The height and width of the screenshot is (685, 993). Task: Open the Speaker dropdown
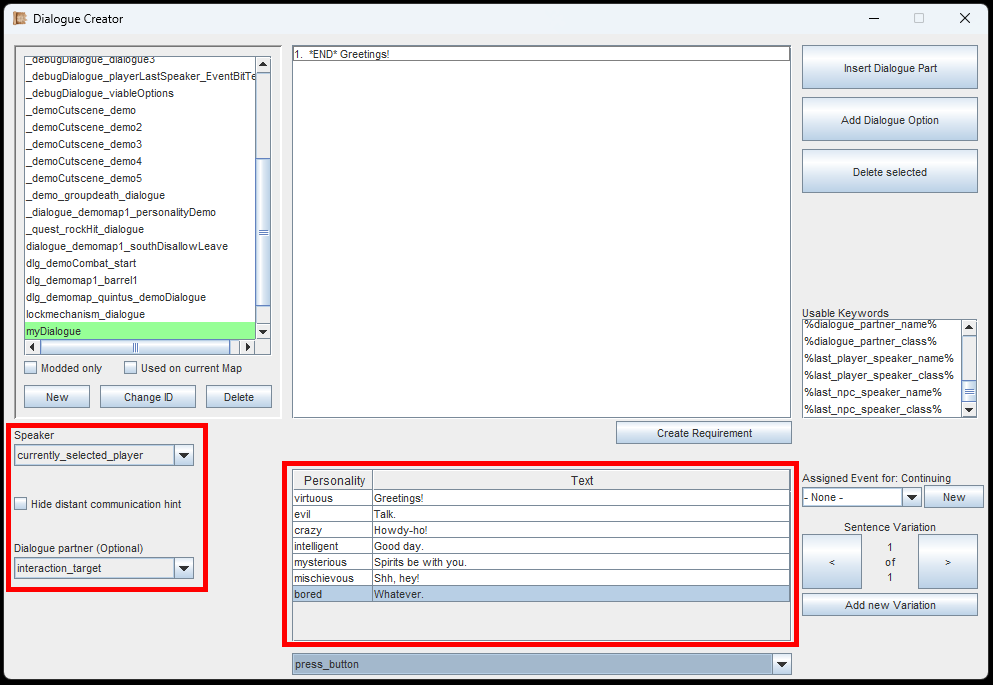[183, 455]
